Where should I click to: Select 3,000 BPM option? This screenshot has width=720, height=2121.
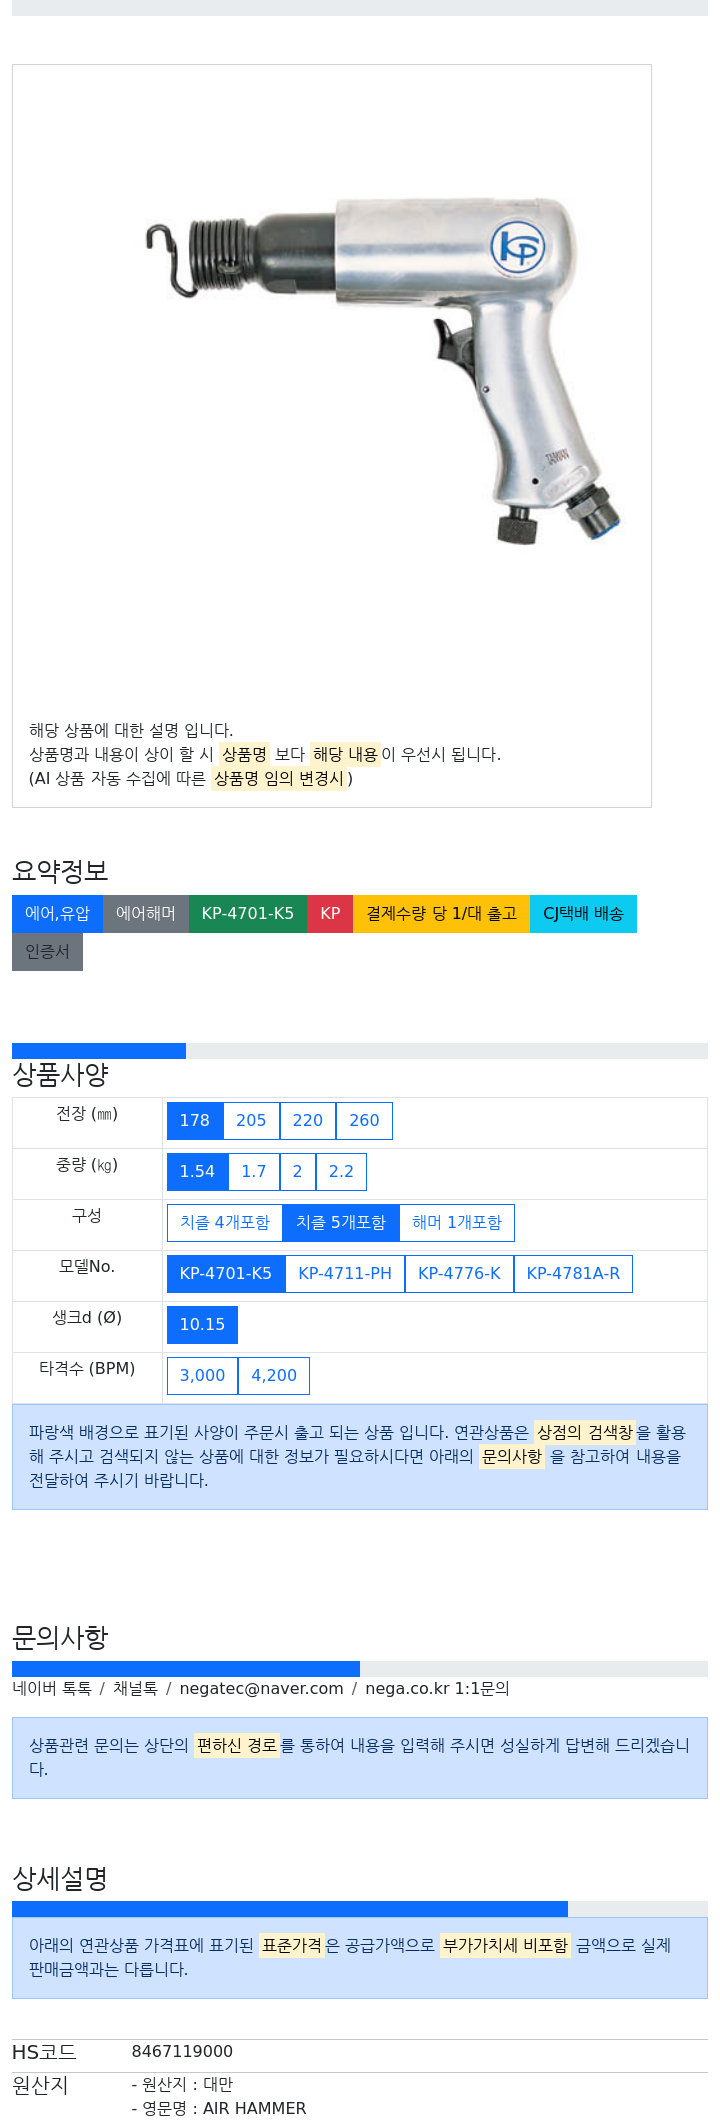click(x=202, y=1376)
